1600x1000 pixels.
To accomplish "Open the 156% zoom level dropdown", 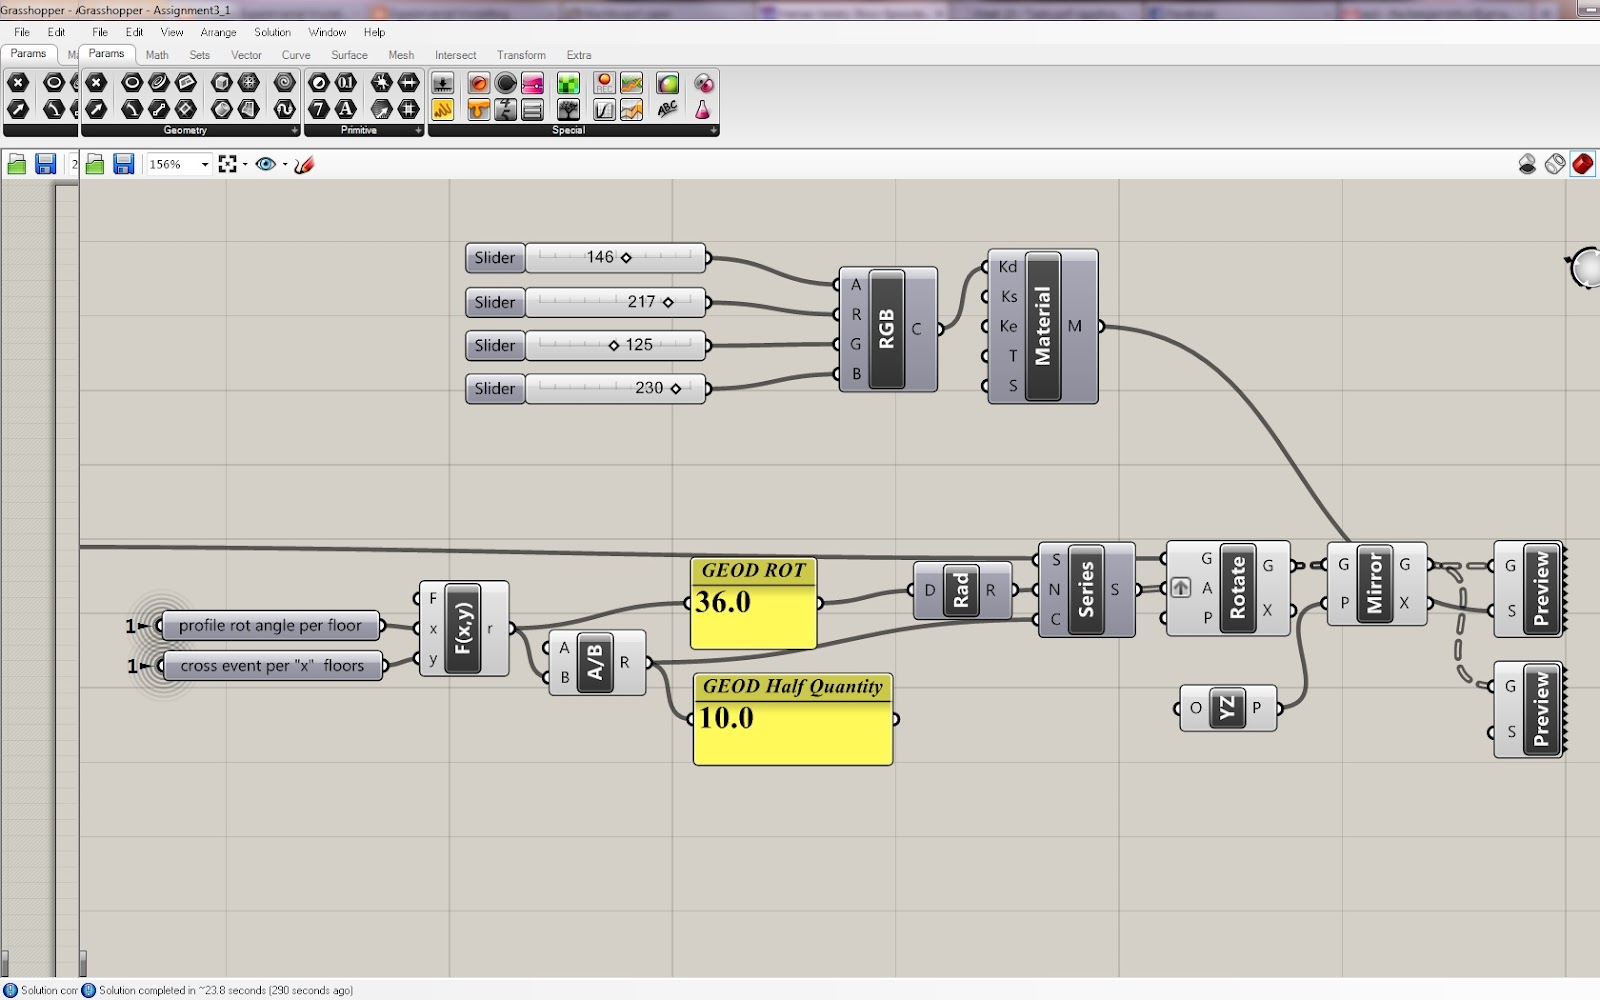I will pyautogui.click(x=205, y=164).
